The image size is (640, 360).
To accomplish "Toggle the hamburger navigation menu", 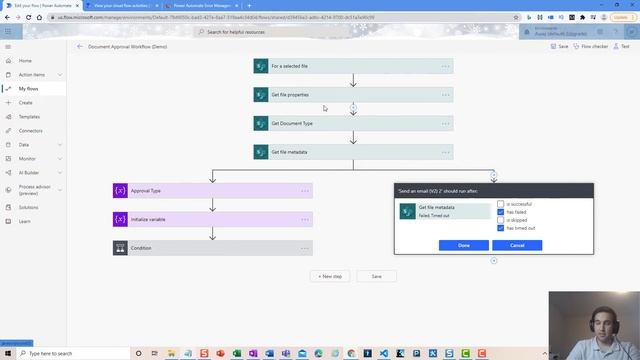I will [8, 47].
